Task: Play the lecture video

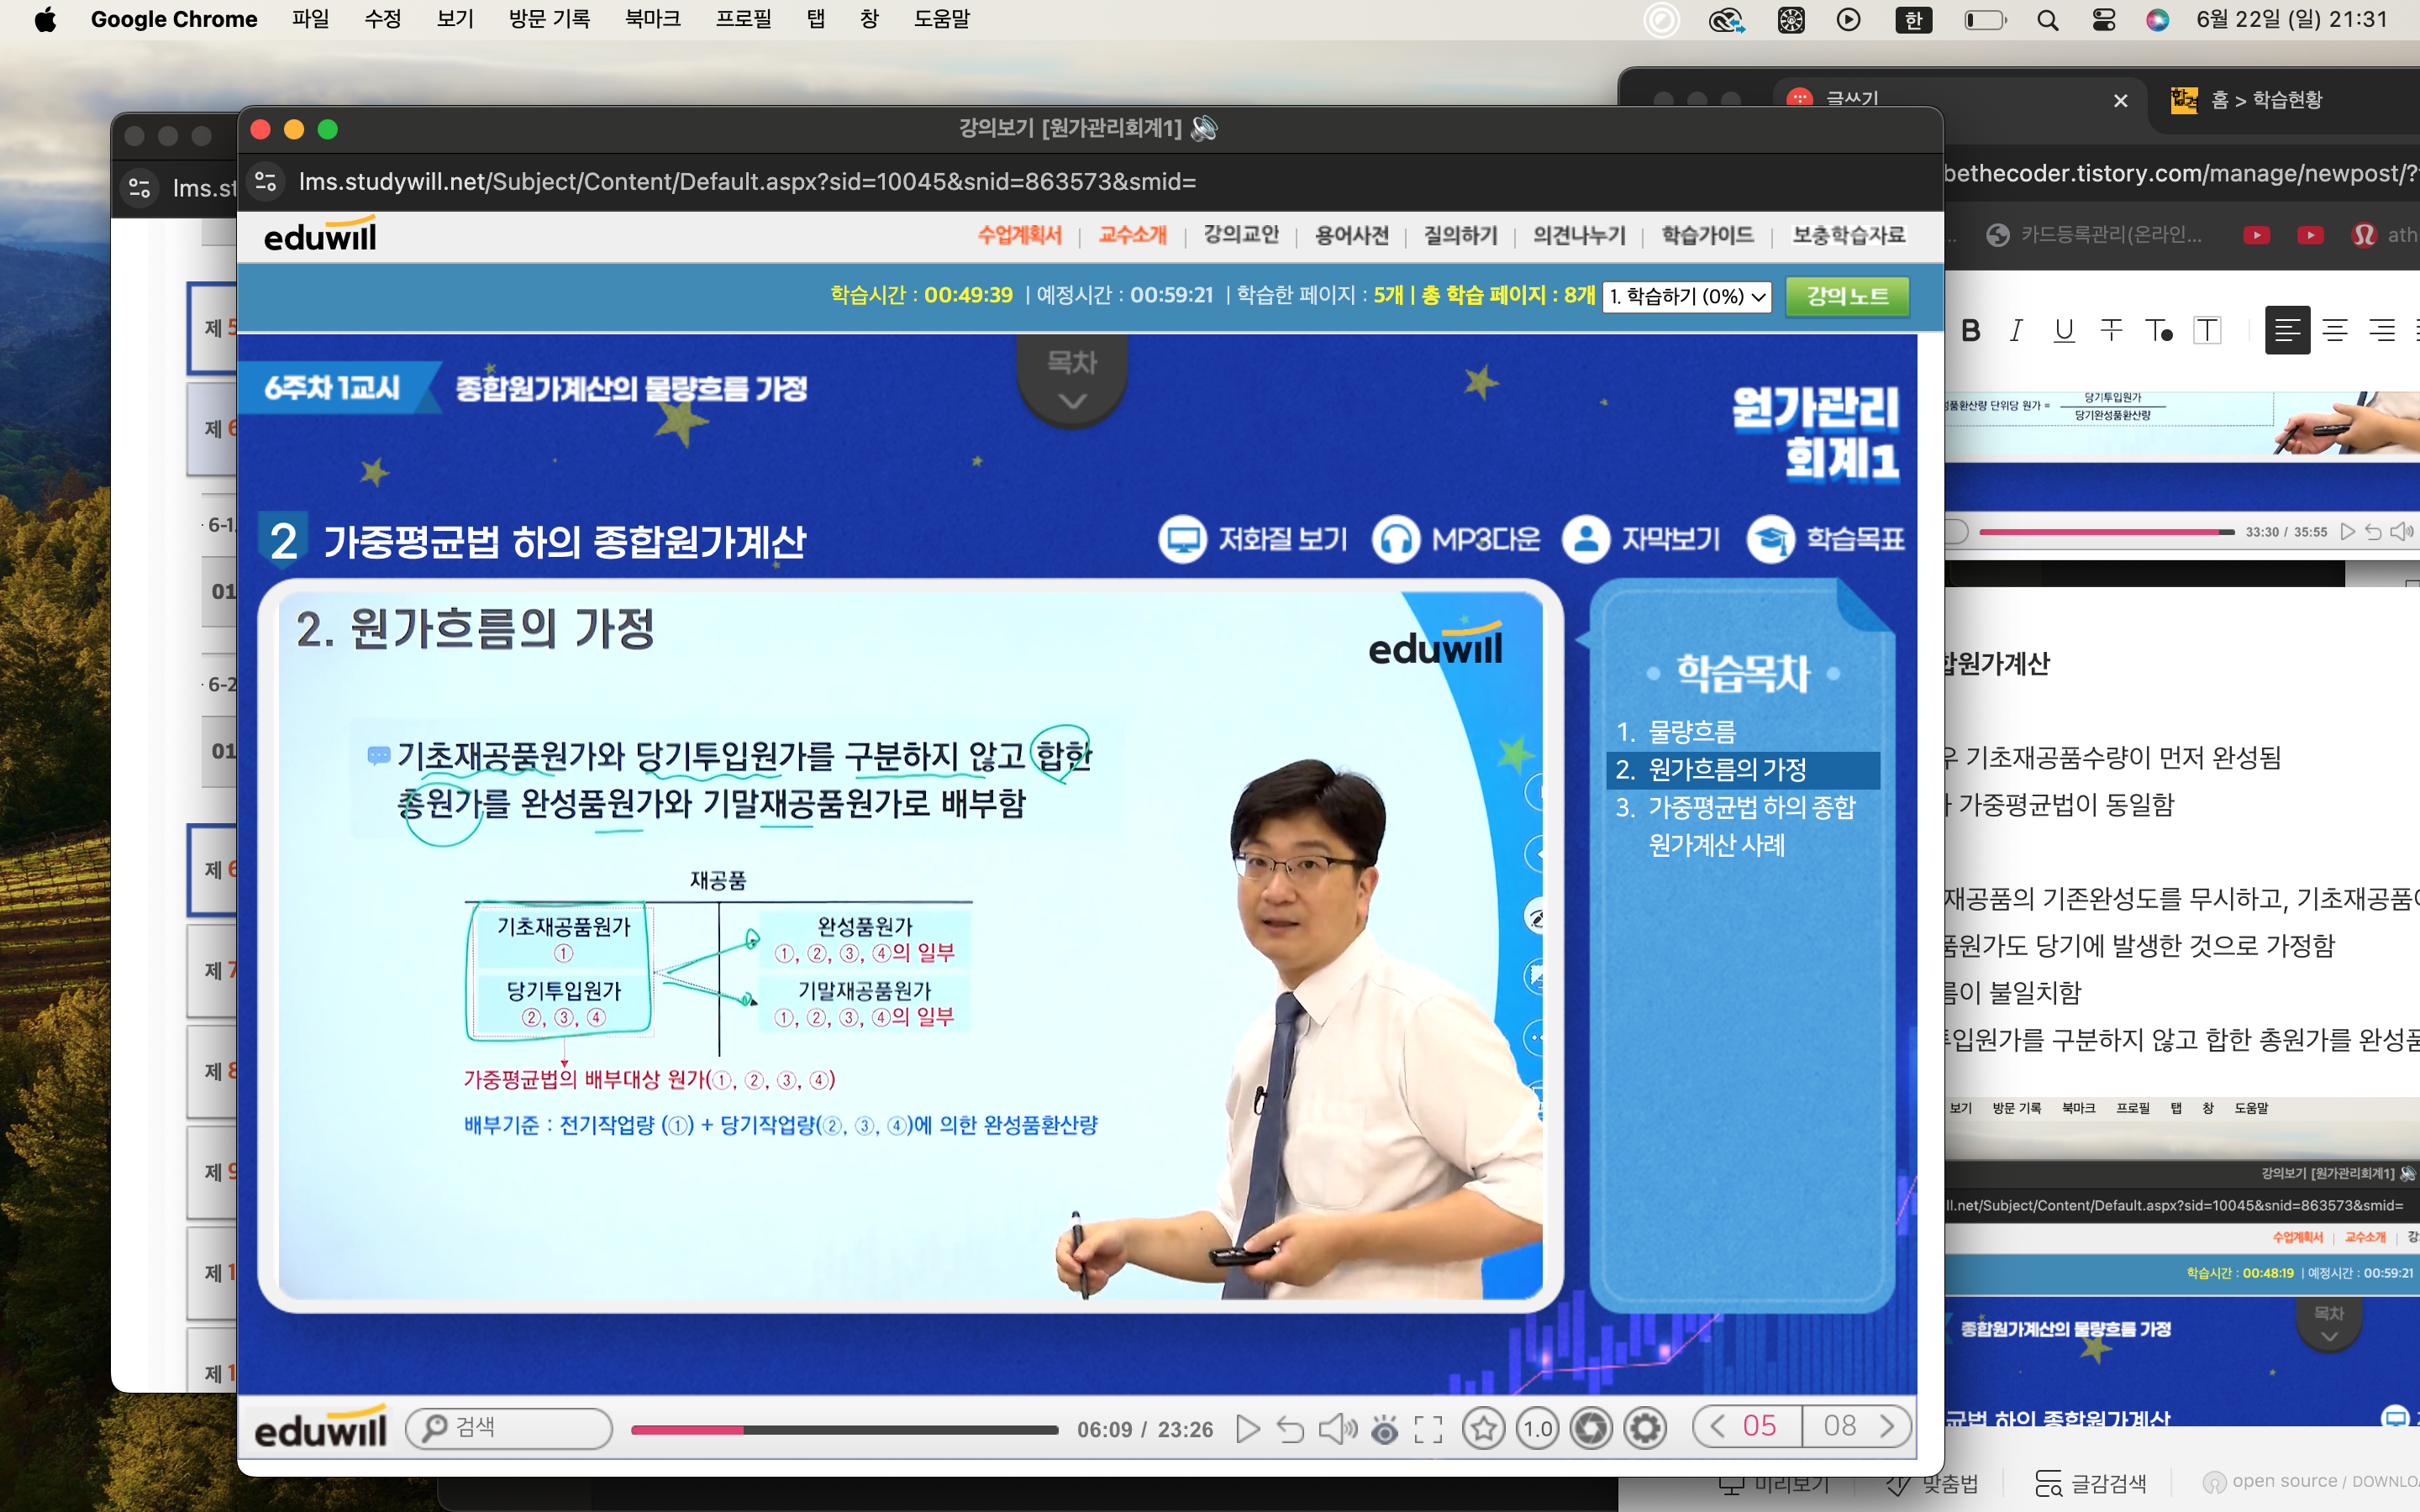Action: [x=1247, y=1428]
